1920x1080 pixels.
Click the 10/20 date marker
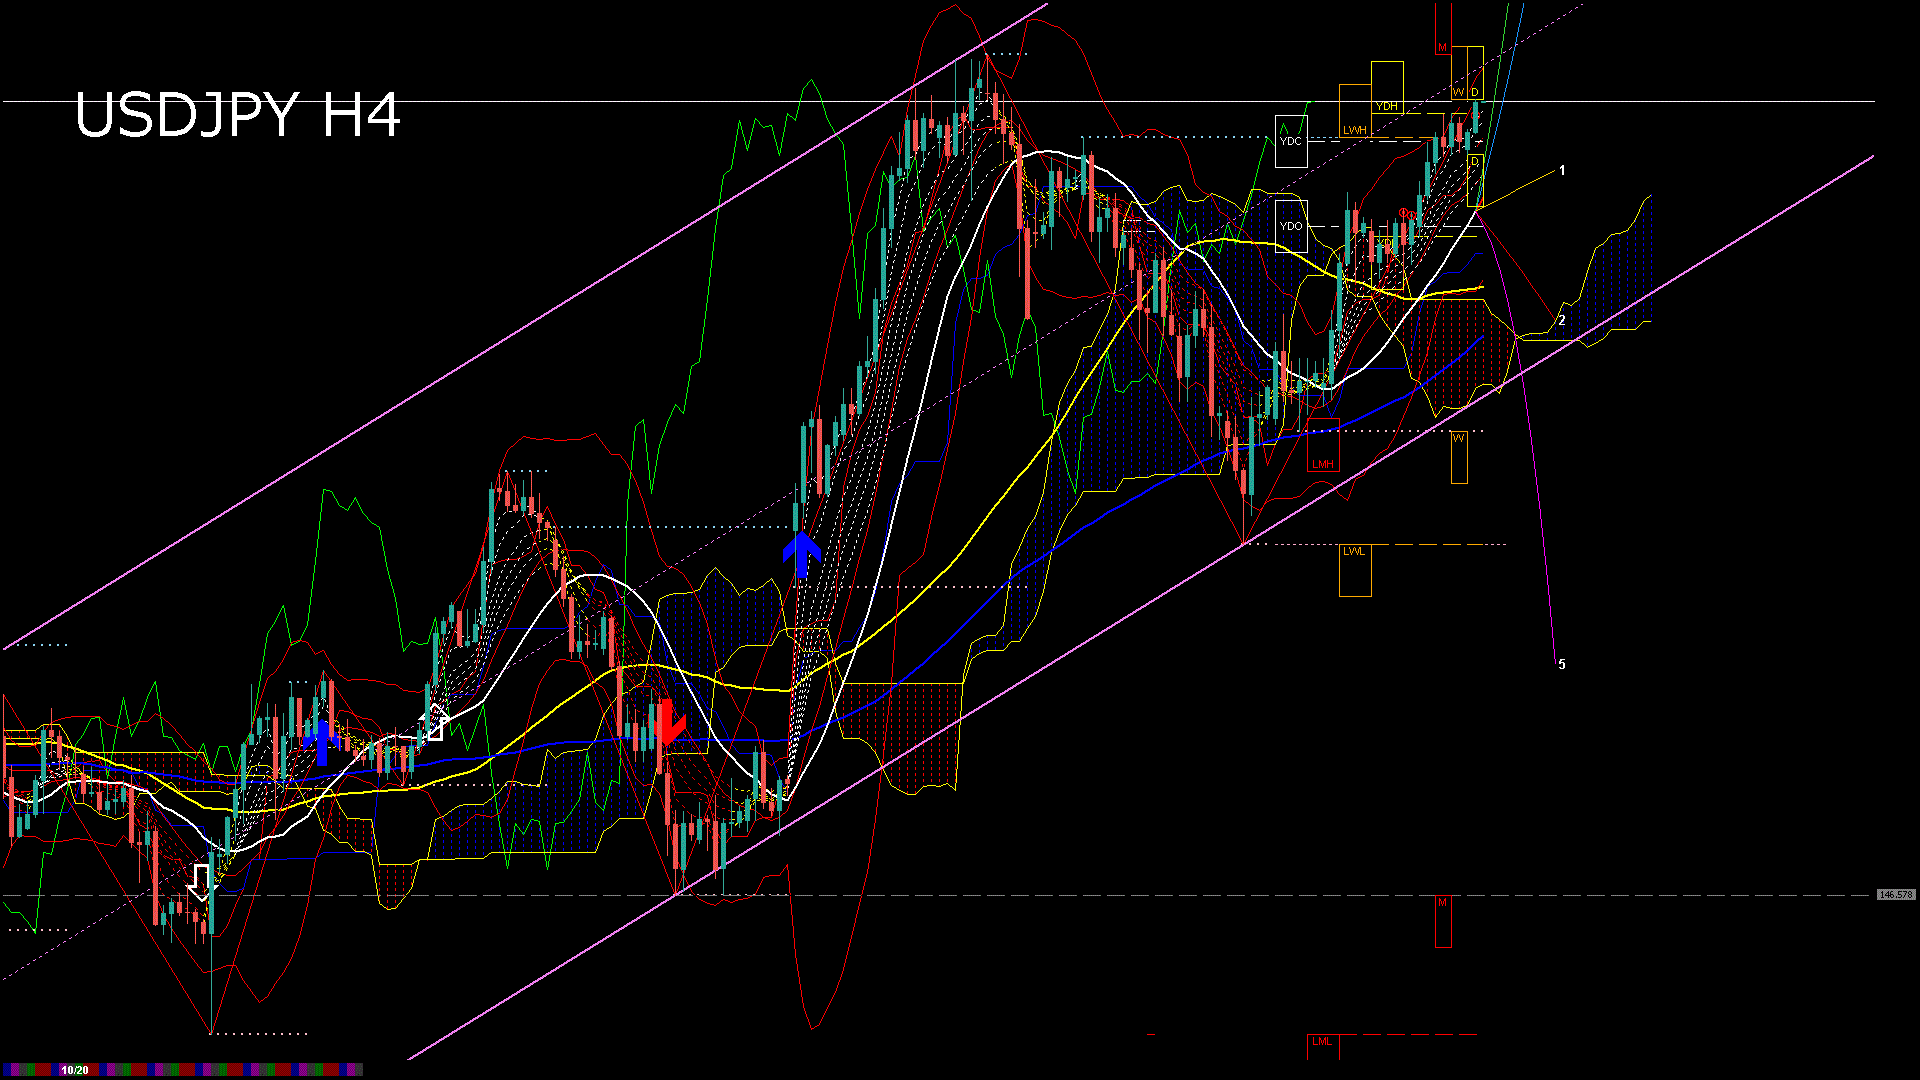point(74,1070)
